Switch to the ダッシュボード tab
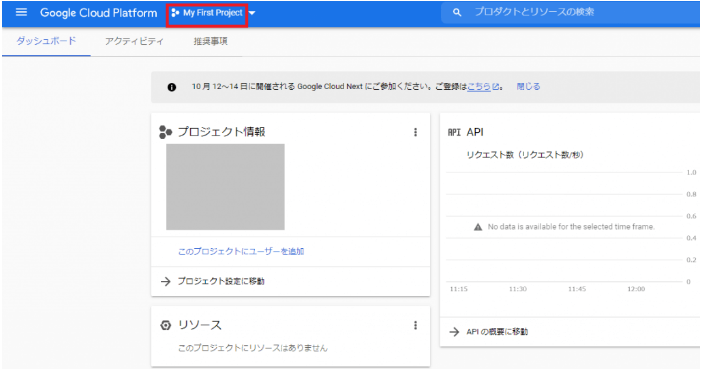 coord(46,41)
